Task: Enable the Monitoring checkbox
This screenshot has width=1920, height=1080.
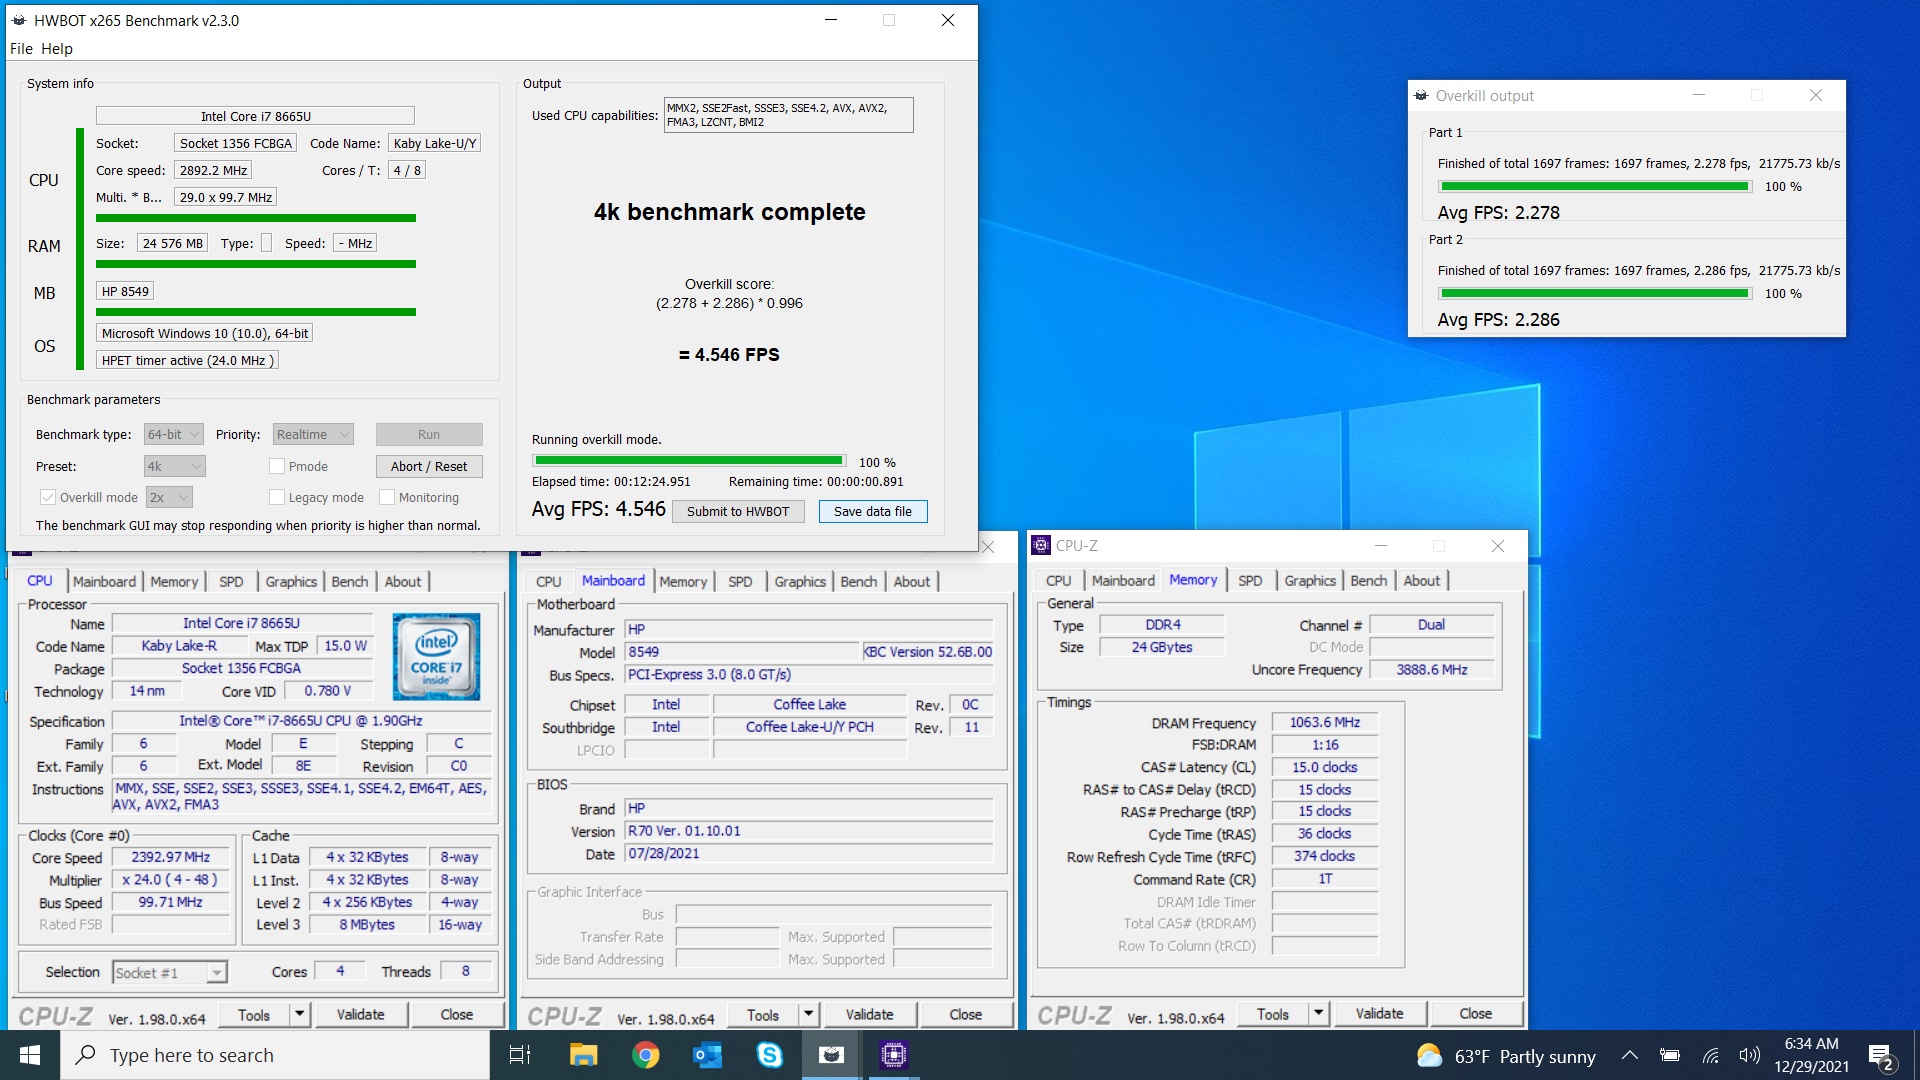Action: pyautogui.click(x=387, y=497)
